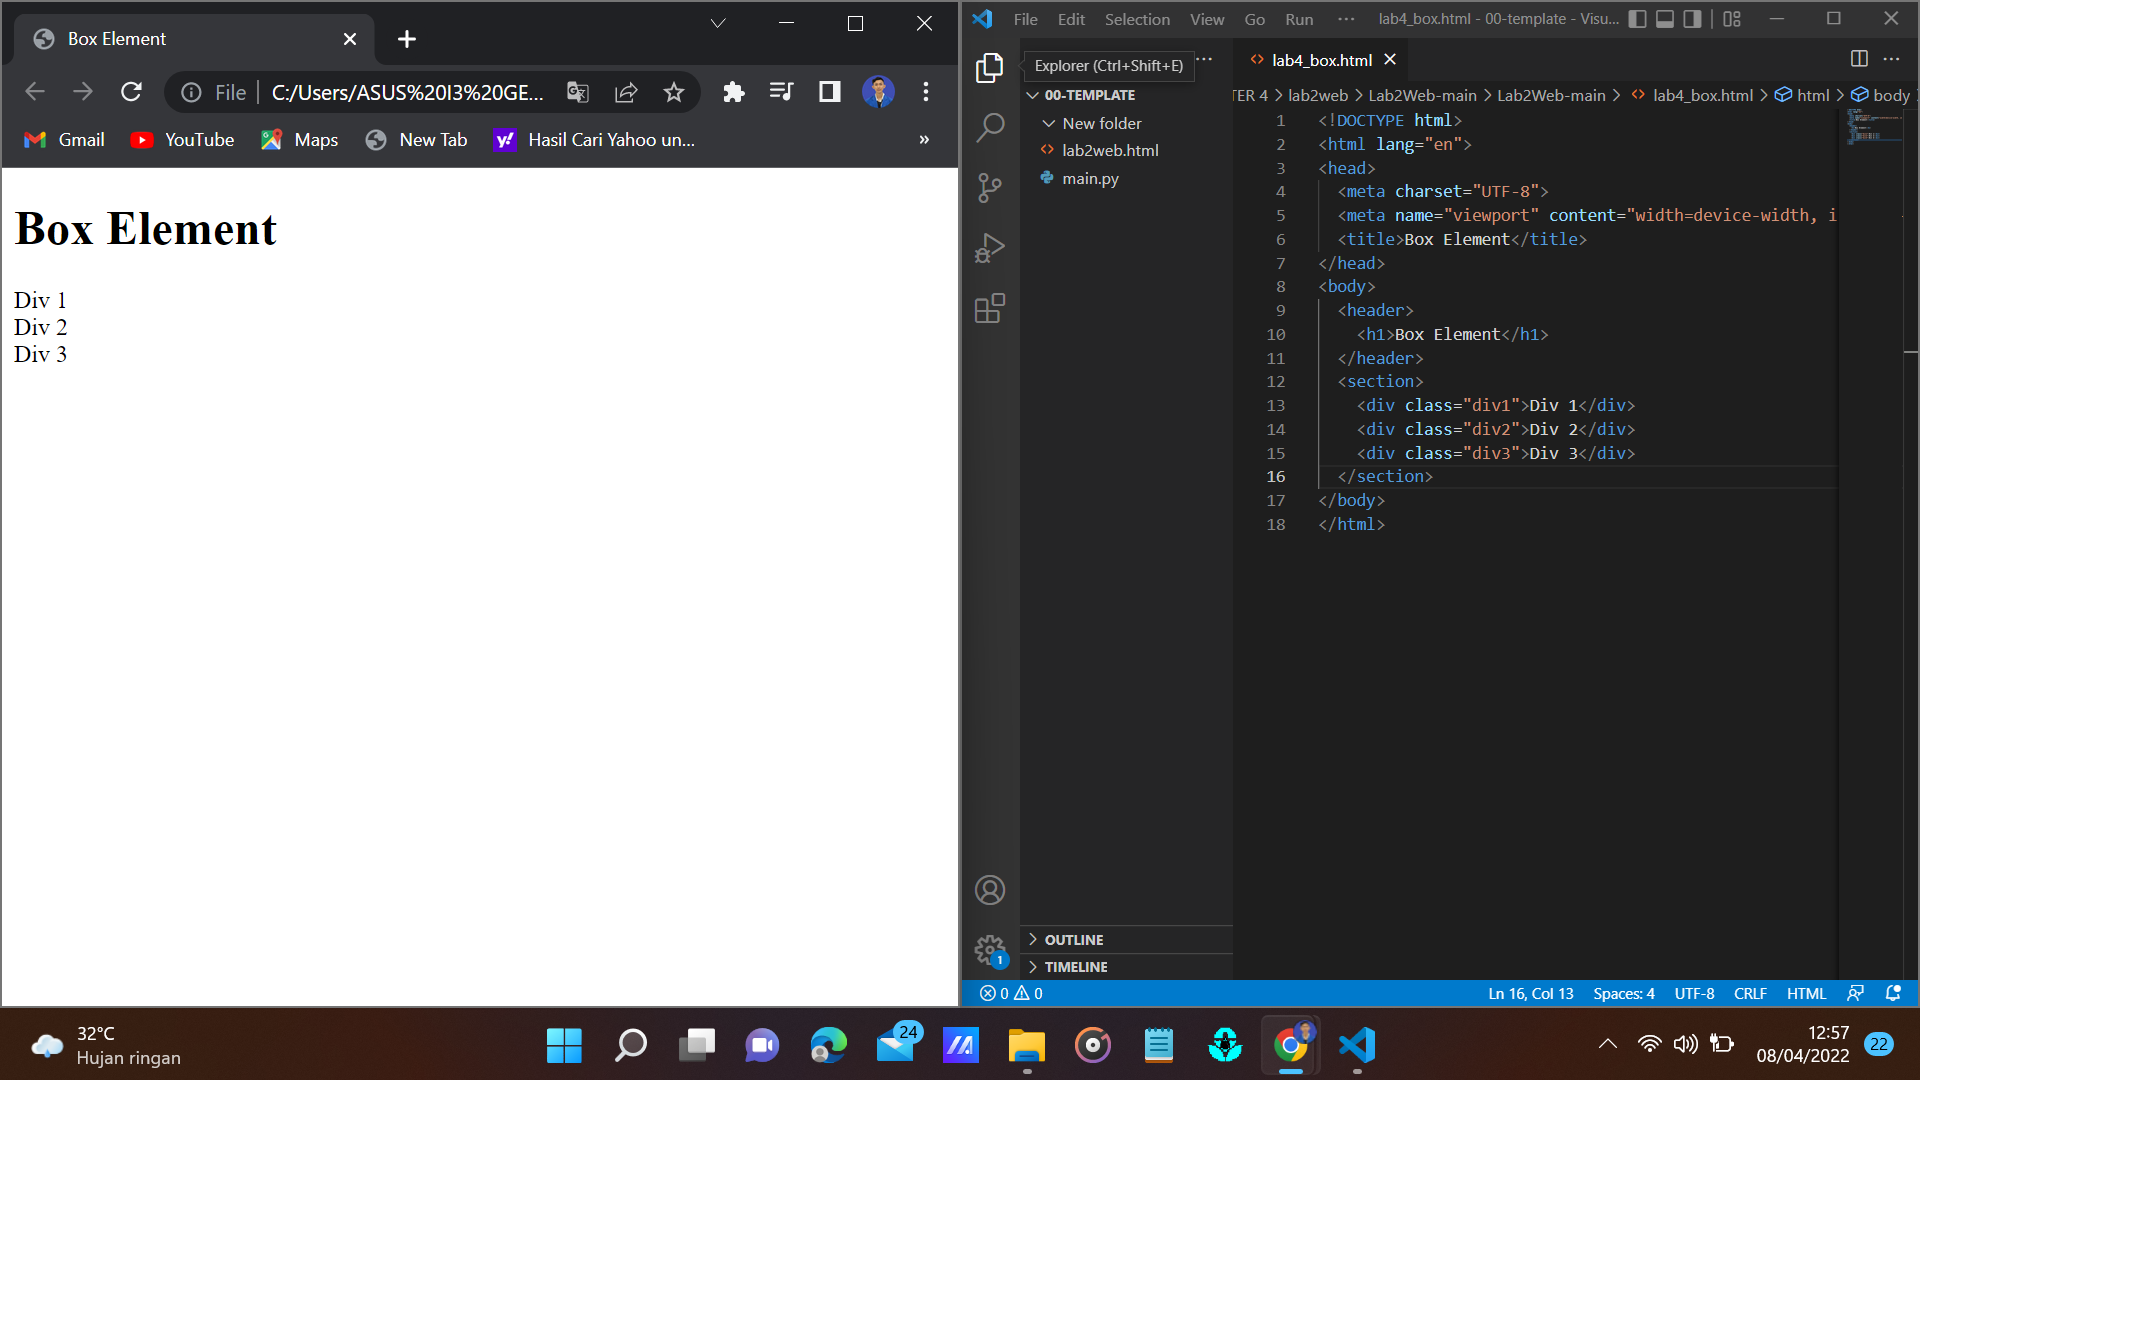Open the weather widget
2140x1338 pixels.
point(106,1045)
